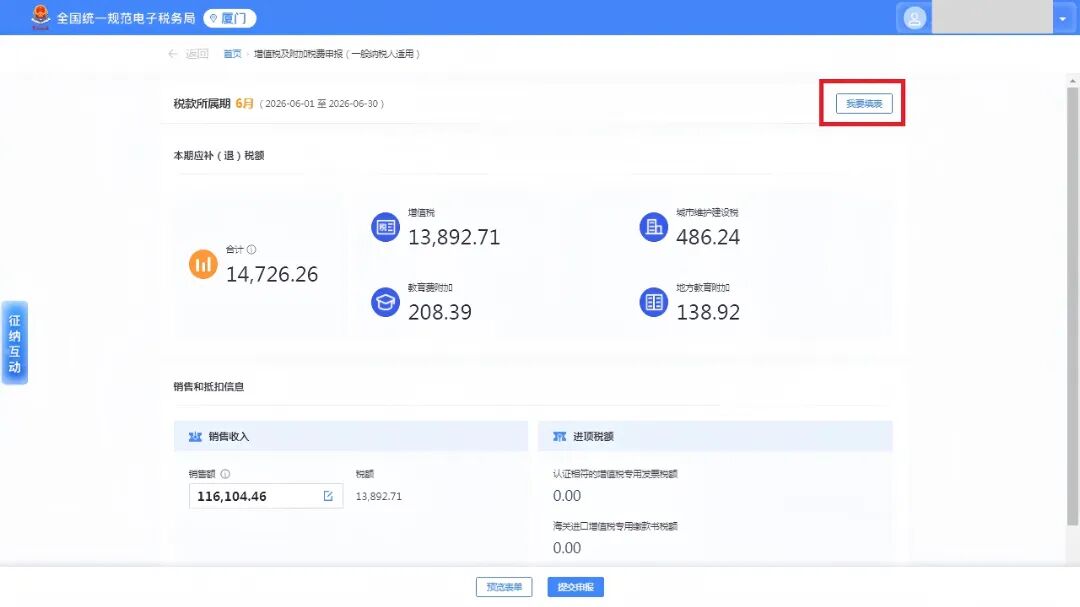Screen dimensions: 1080x607
Task: Click the 税额 value 13,892.71 under 销售收入
Action: click(379, 496)
